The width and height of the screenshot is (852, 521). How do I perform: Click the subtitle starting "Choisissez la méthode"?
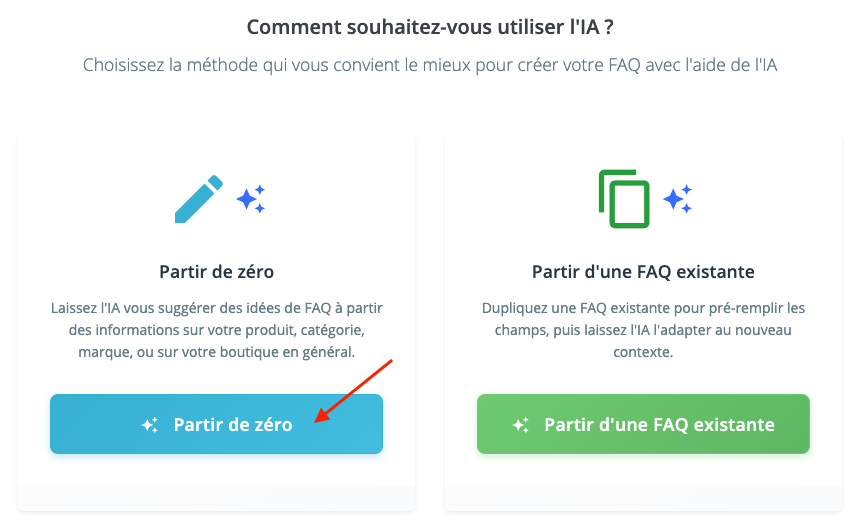[x=430, y=66]
